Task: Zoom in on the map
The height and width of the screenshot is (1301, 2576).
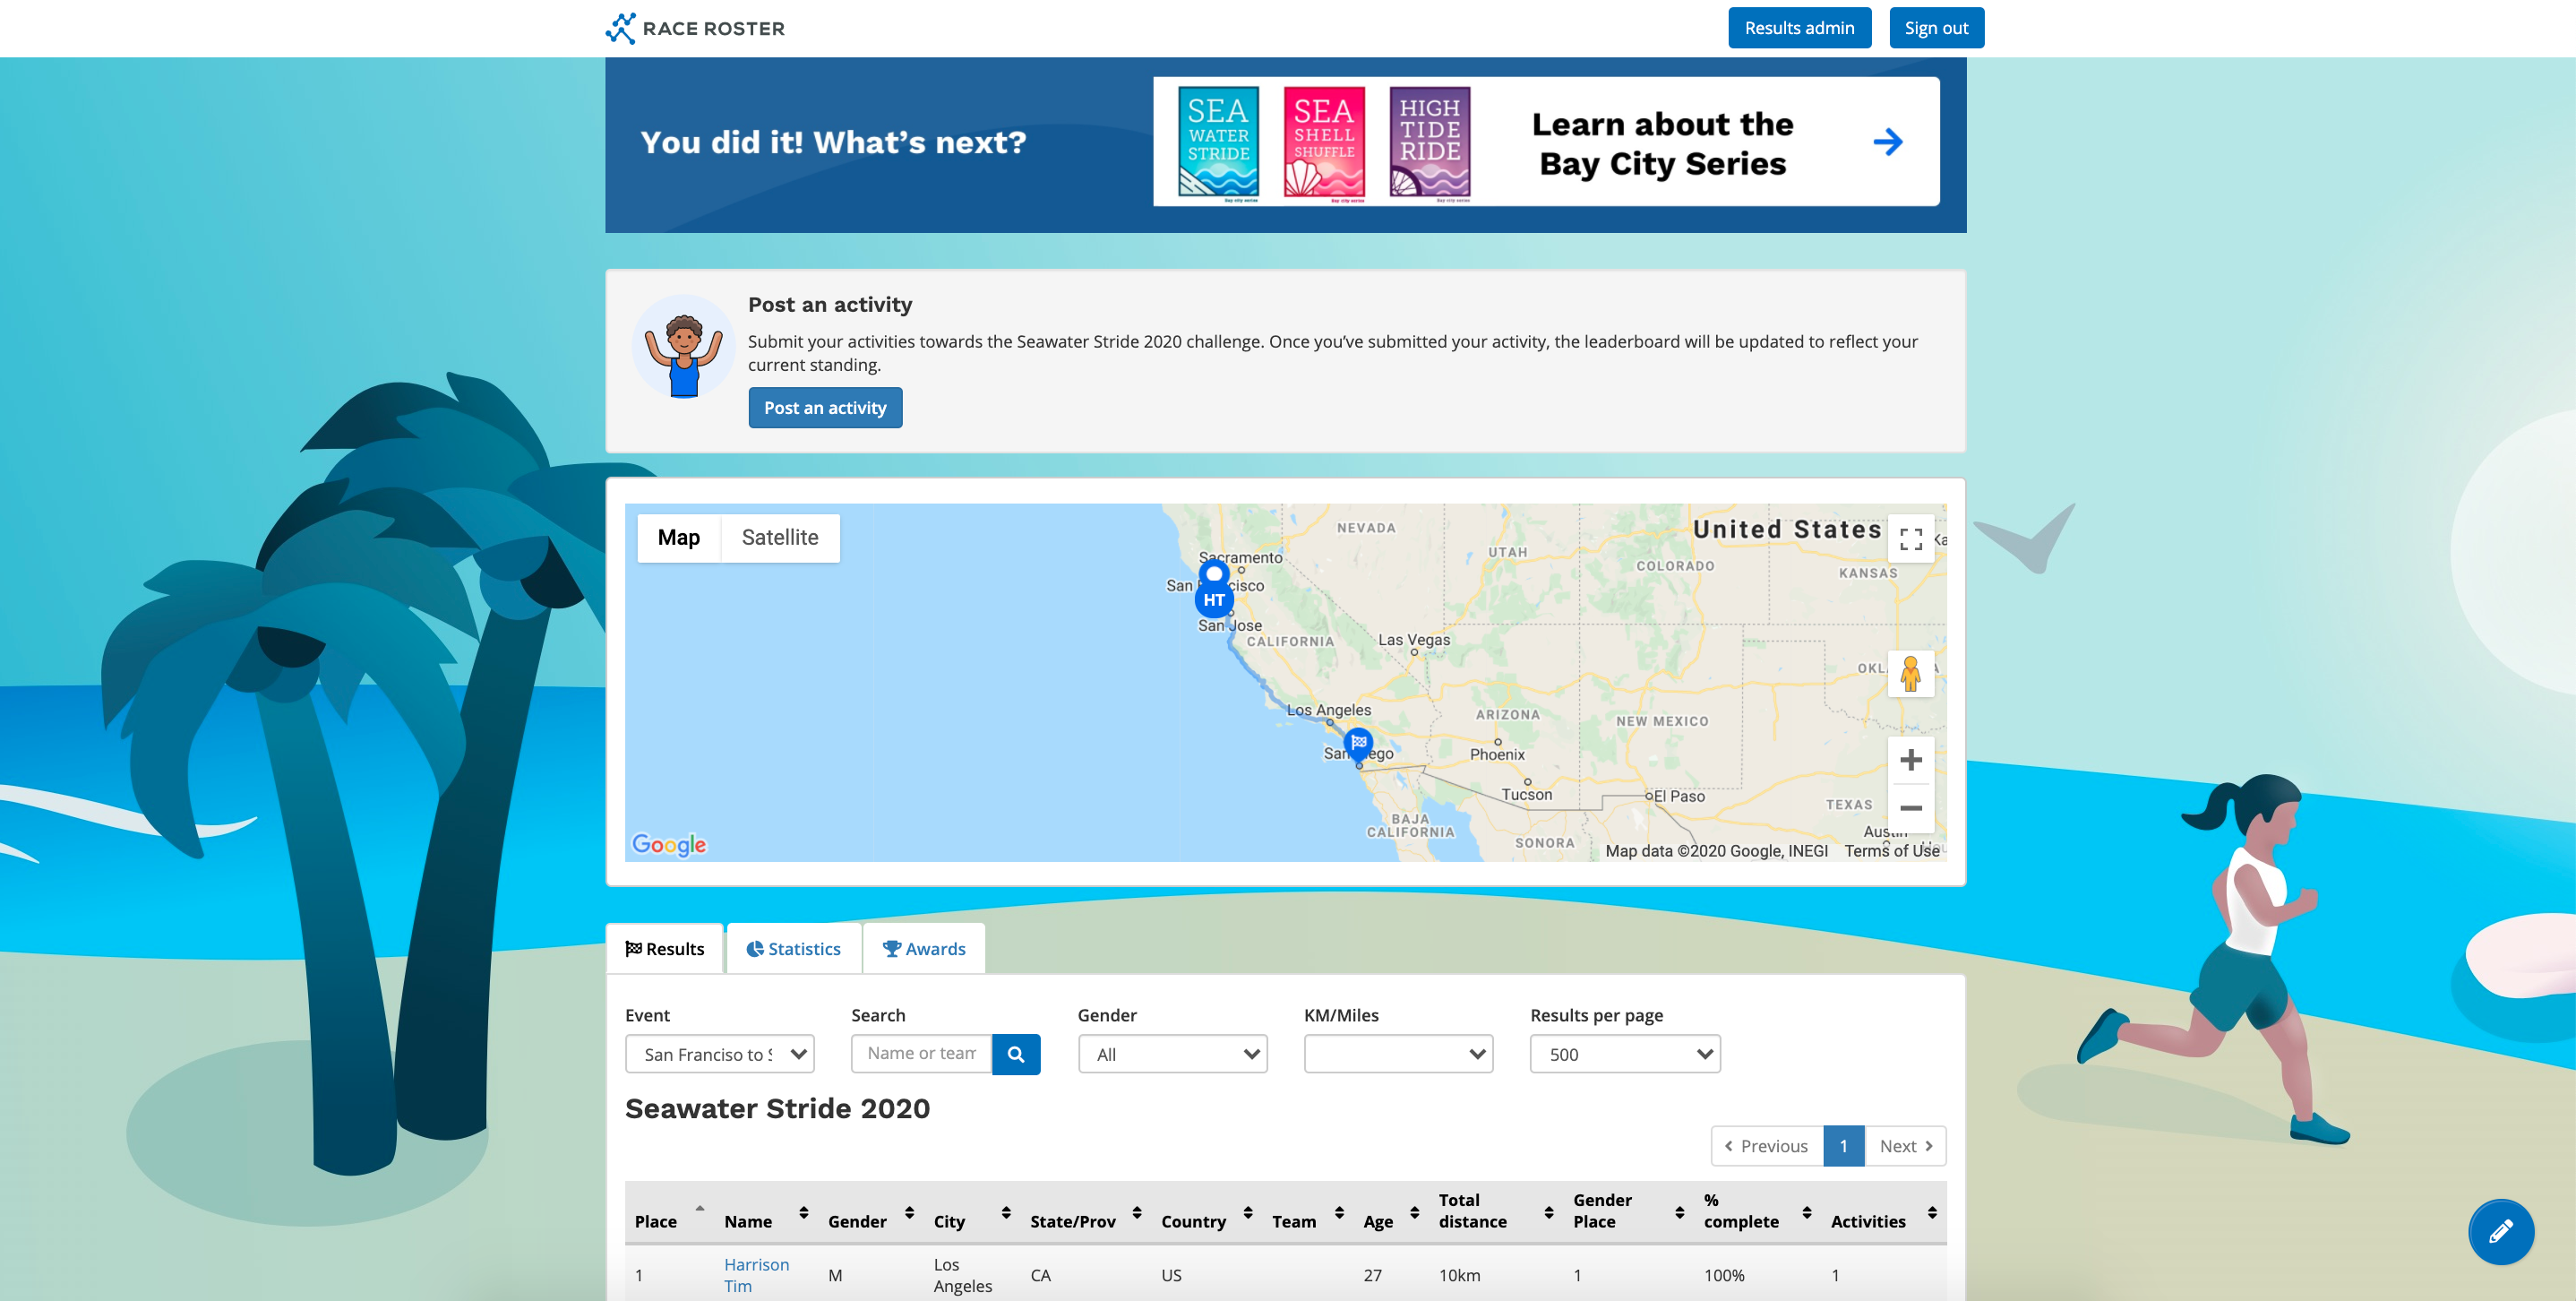Action: tap(1910, 760)
